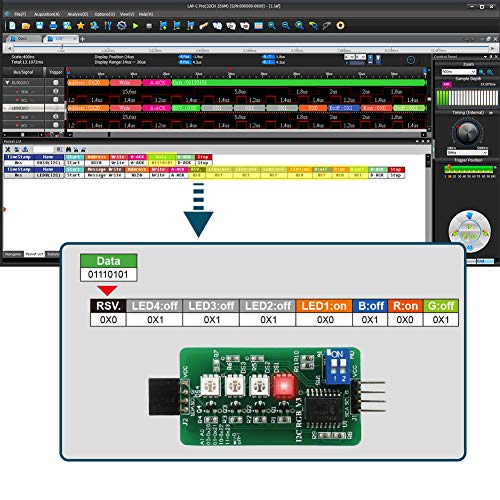The width and height of the screenshot is (500, 500).
Task: Click the pink A-ACK segment in first bus
Action: (157, 82)
